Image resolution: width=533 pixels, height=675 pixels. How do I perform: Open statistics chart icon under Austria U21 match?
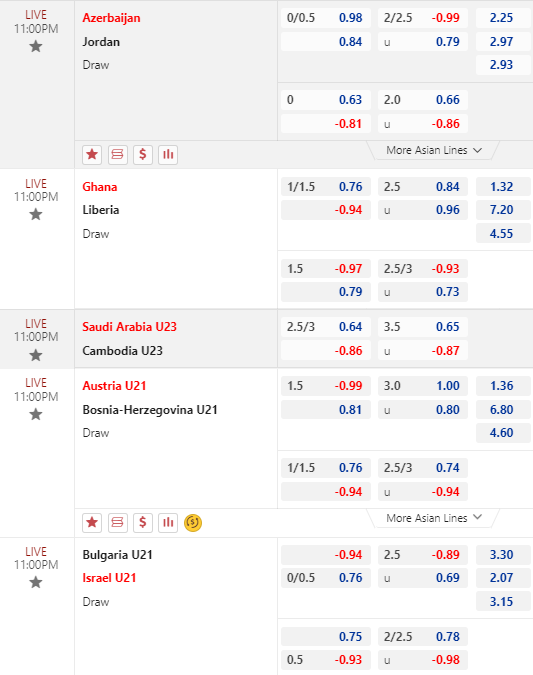(168, 523)
